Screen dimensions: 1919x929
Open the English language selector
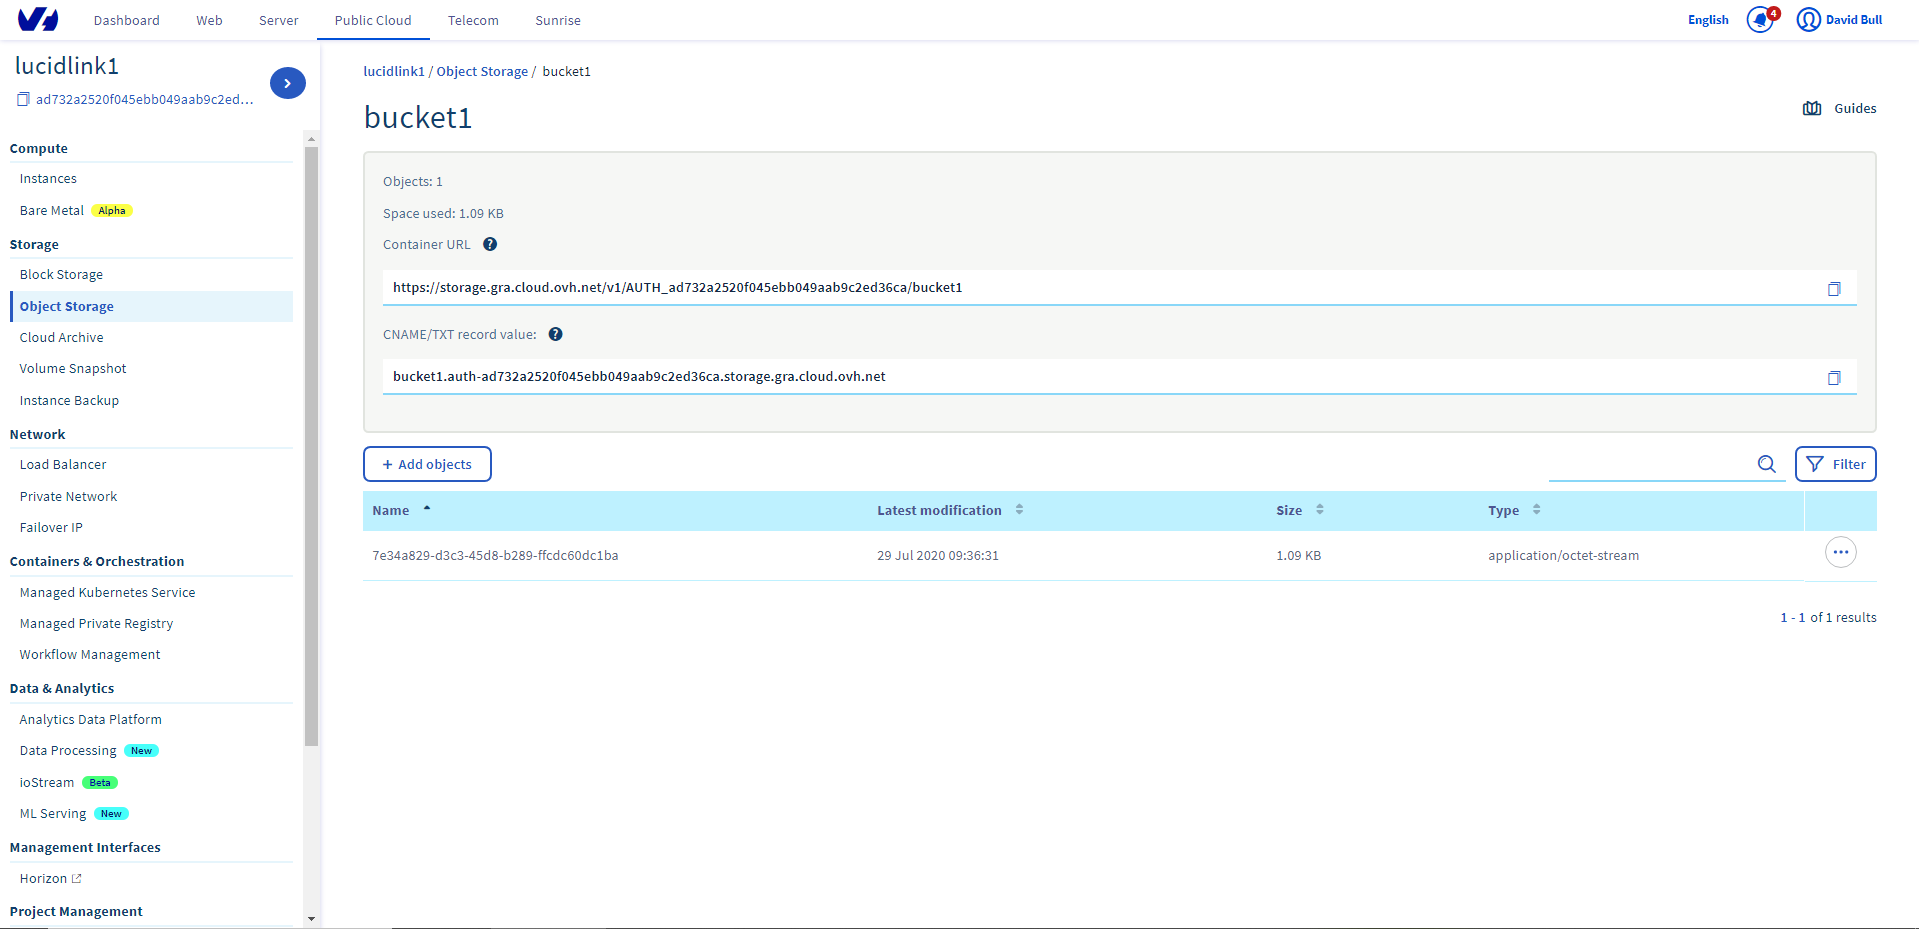1708,20
